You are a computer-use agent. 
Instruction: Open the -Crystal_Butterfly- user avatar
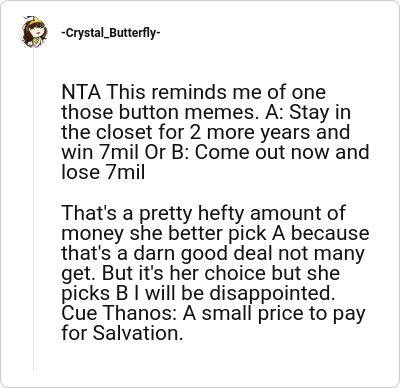(x=33, y=32)
